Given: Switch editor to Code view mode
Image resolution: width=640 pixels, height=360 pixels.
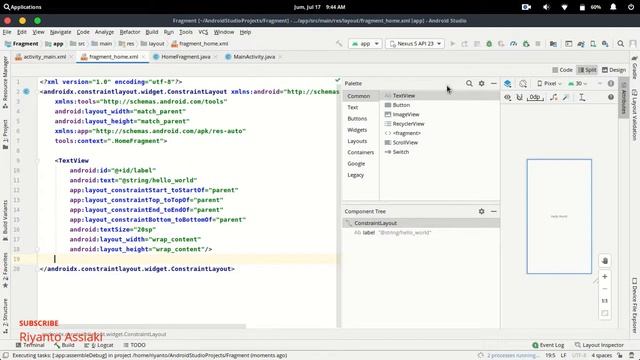Looking at the screenshot, I should click(562, 70).
